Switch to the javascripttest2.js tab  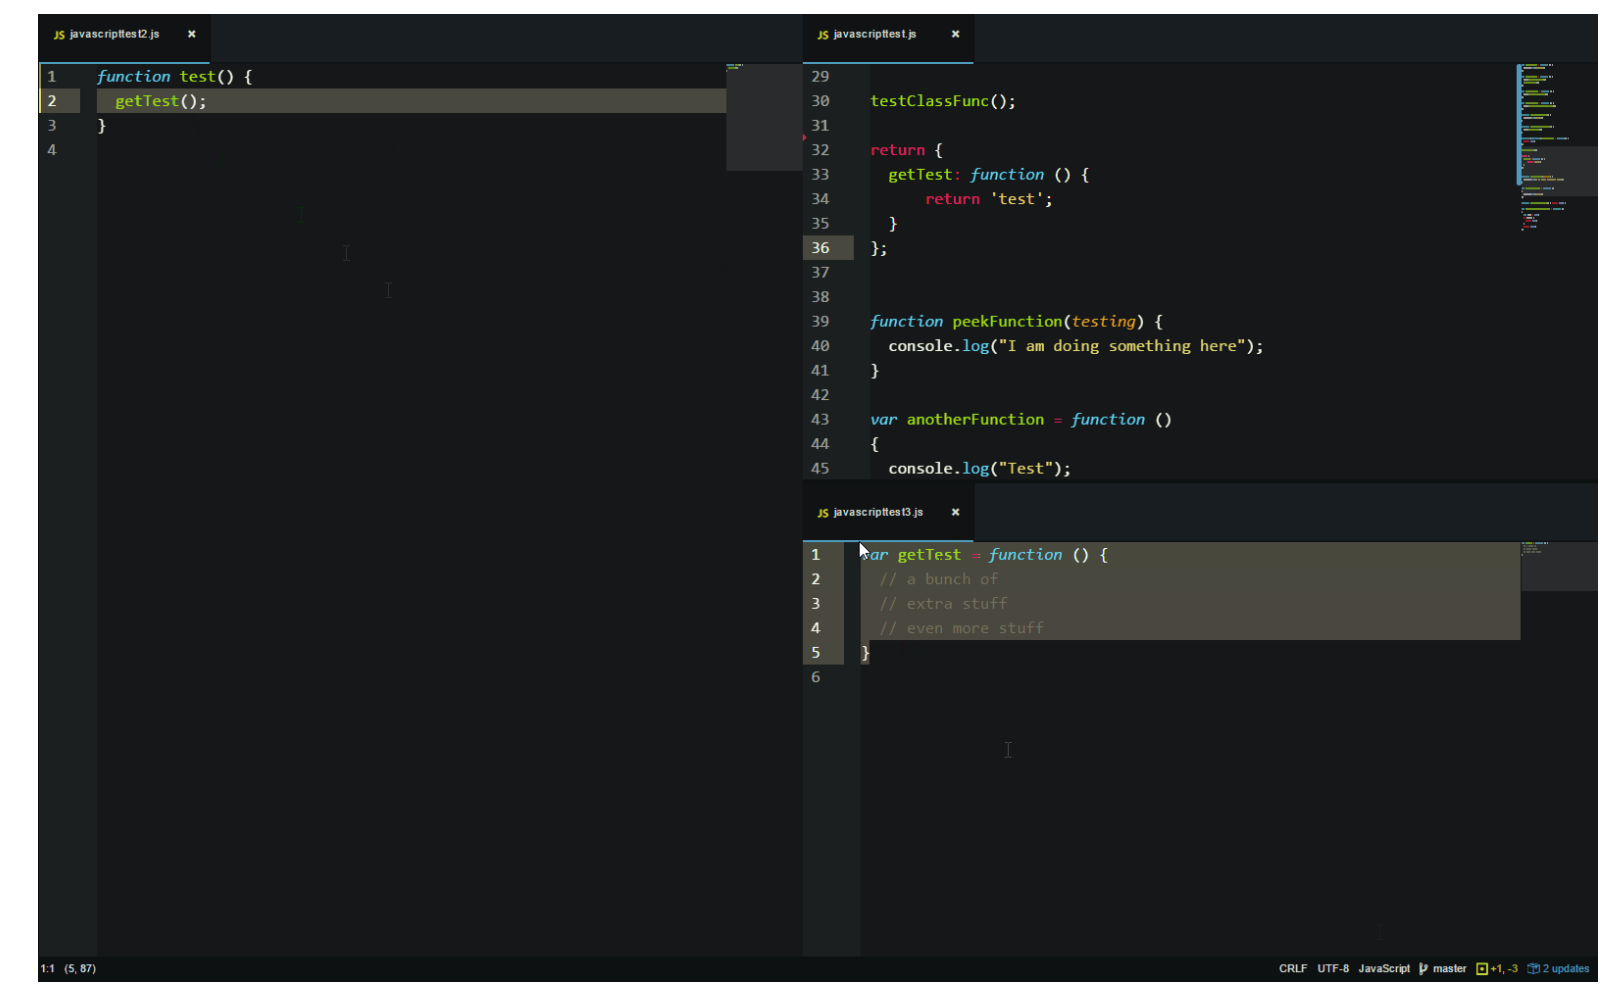click(113, 33)
